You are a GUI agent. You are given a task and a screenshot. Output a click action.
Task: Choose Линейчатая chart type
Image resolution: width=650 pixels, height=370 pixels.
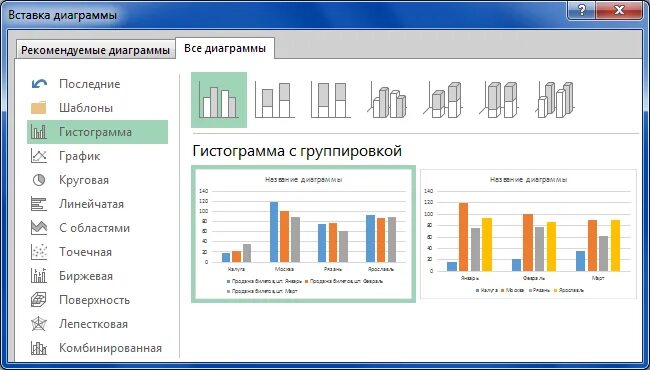(97, 204)
